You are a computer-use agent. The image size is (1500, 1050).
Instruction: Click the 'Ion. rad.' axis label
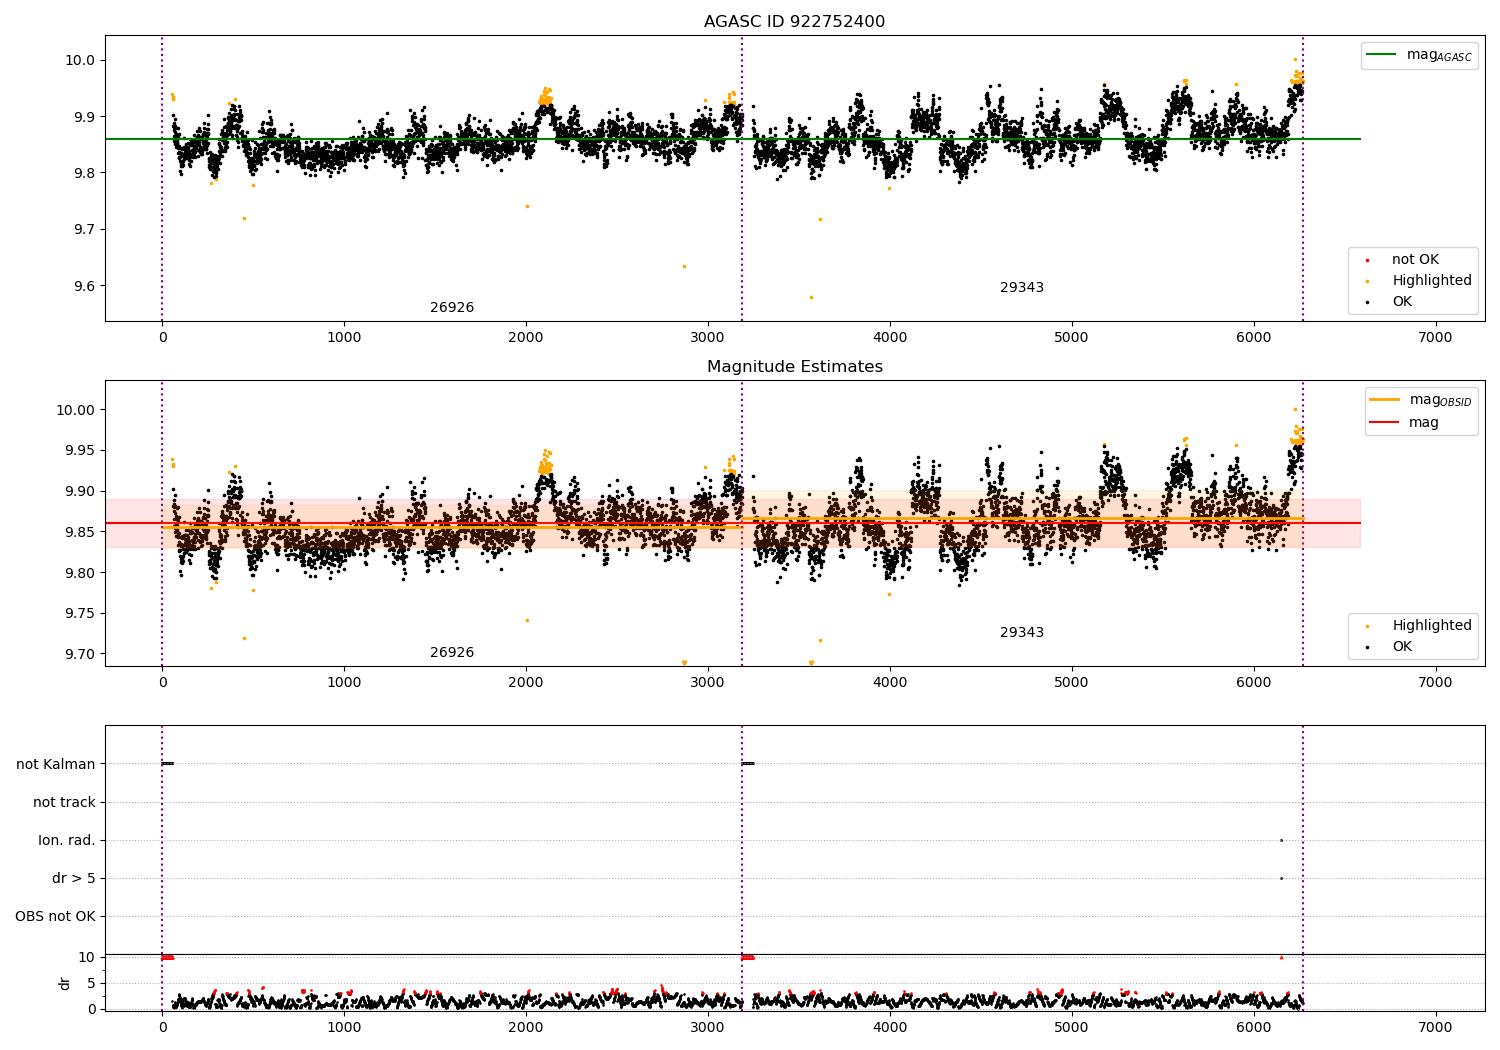click(x=67, y=841)
